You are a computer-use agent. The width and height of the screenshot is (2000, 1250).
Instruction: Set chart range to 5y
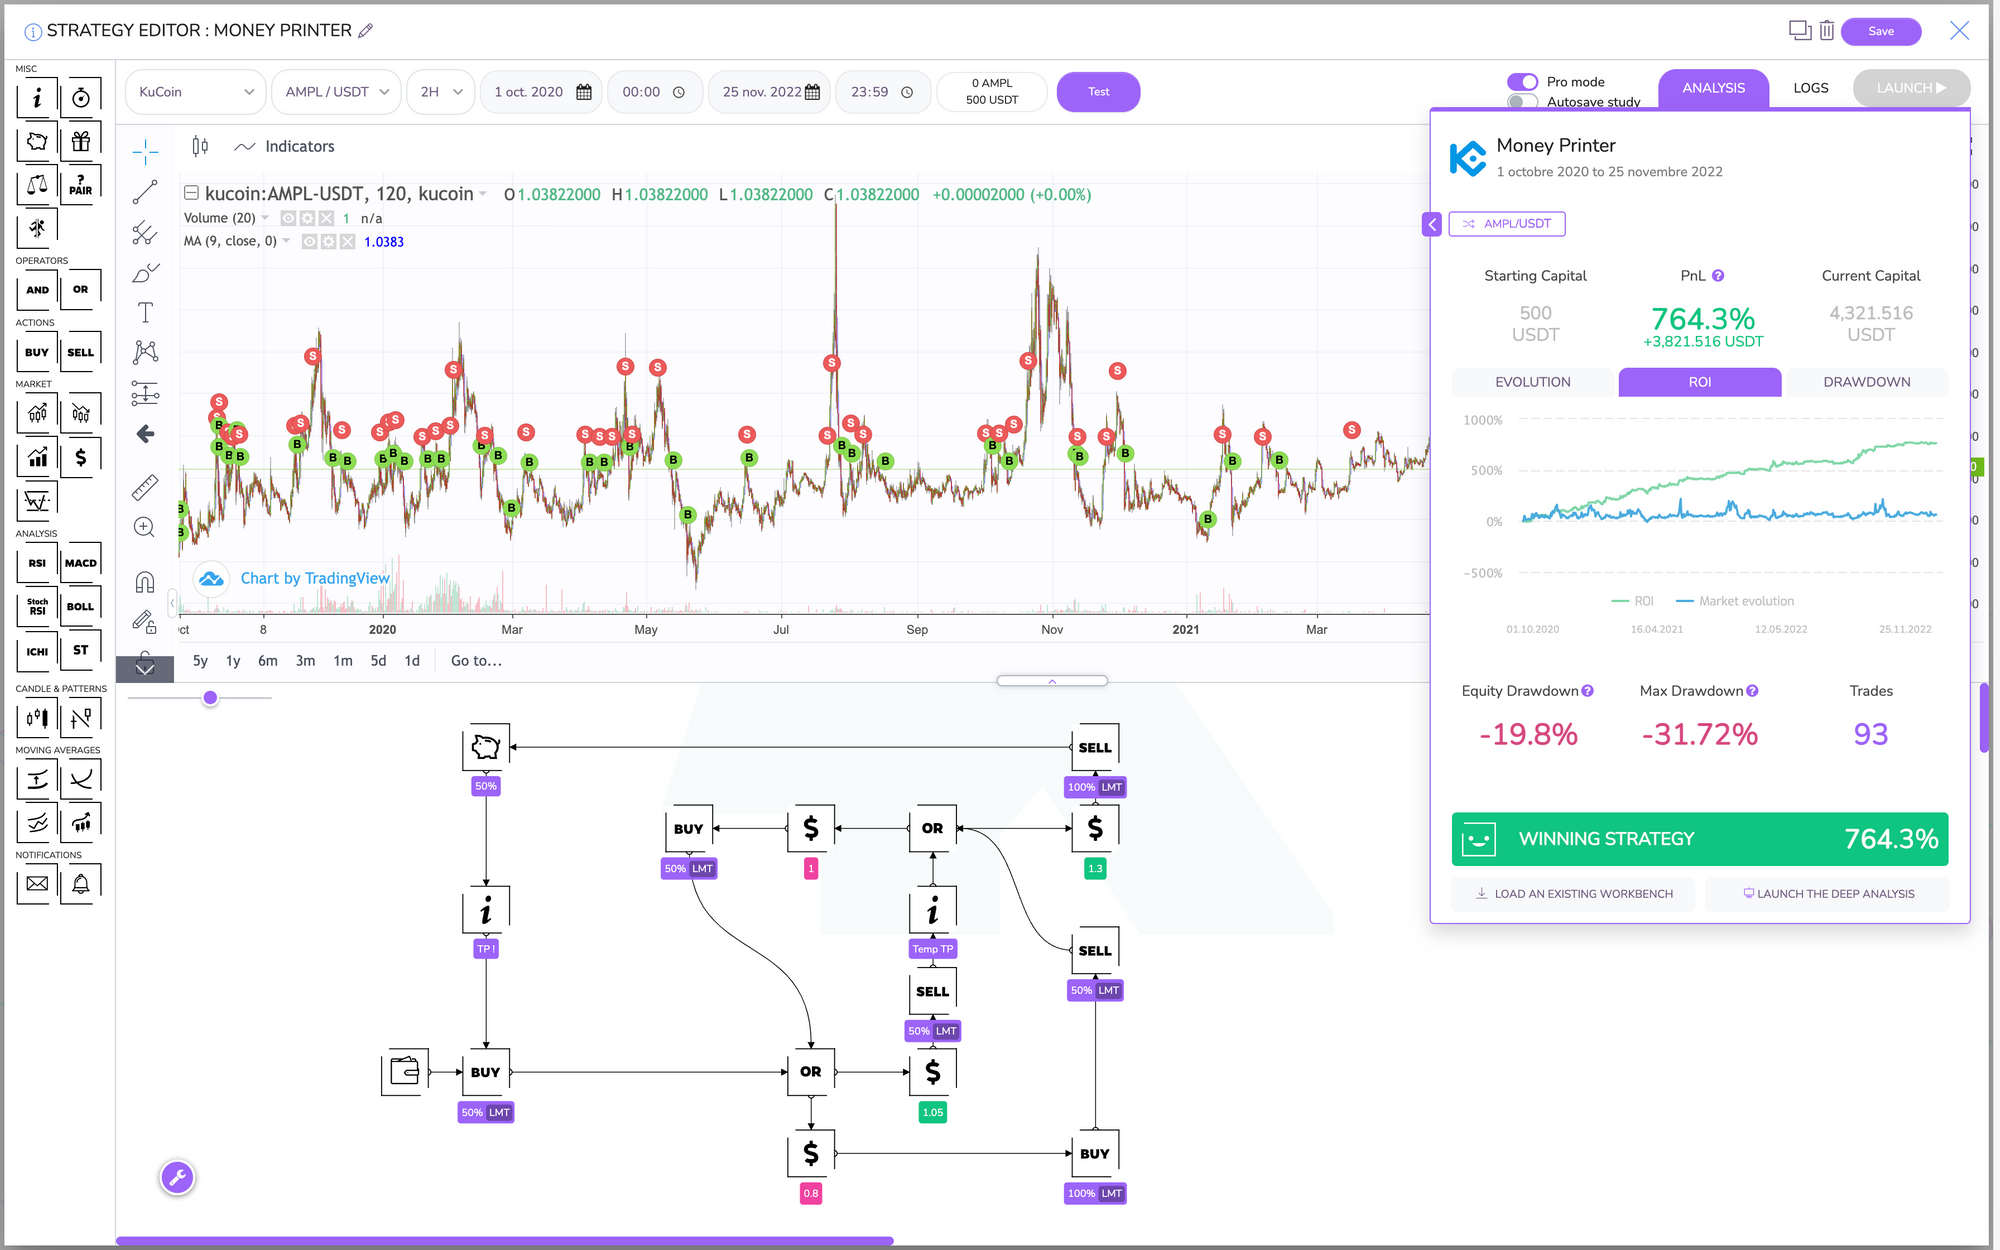200,661
